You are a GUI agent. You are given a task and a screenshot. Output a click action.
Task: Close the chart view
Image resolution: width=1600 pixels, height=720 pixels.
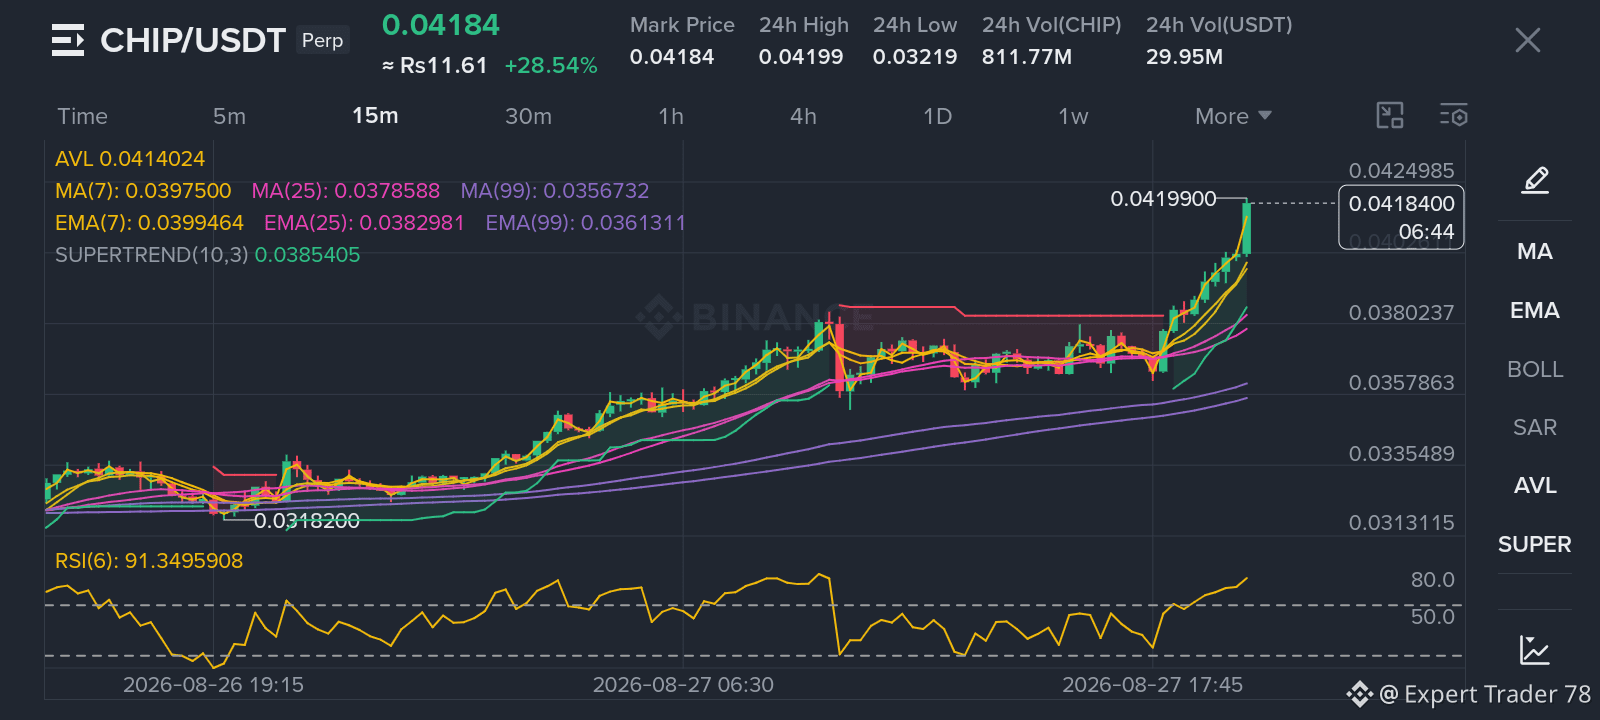[1527, 40]
